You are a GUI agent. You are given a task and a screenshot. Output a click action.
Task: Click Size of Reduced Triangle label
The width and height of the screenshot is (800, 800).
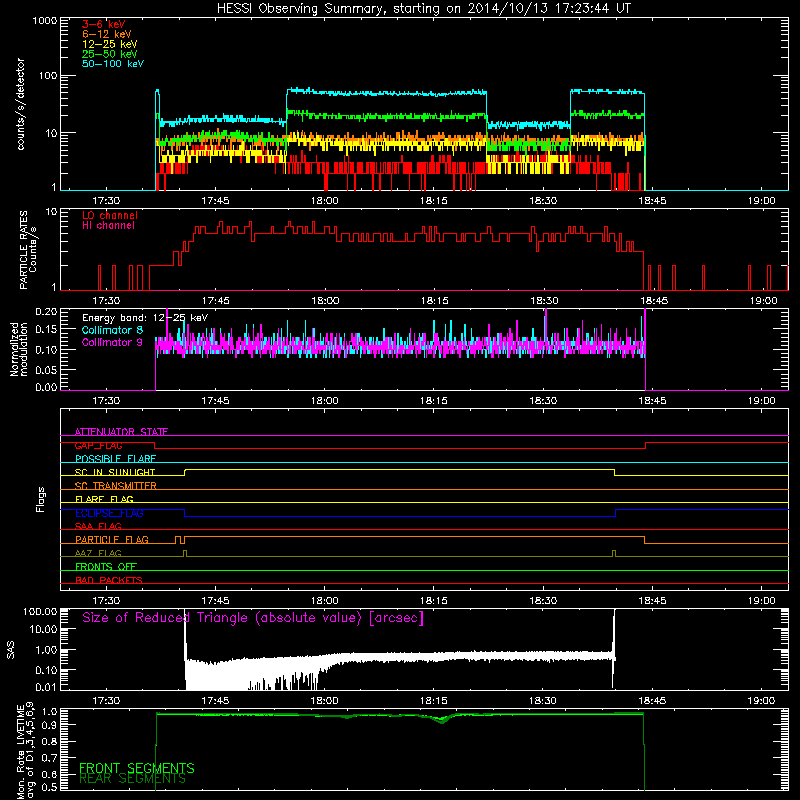[253, 618]
